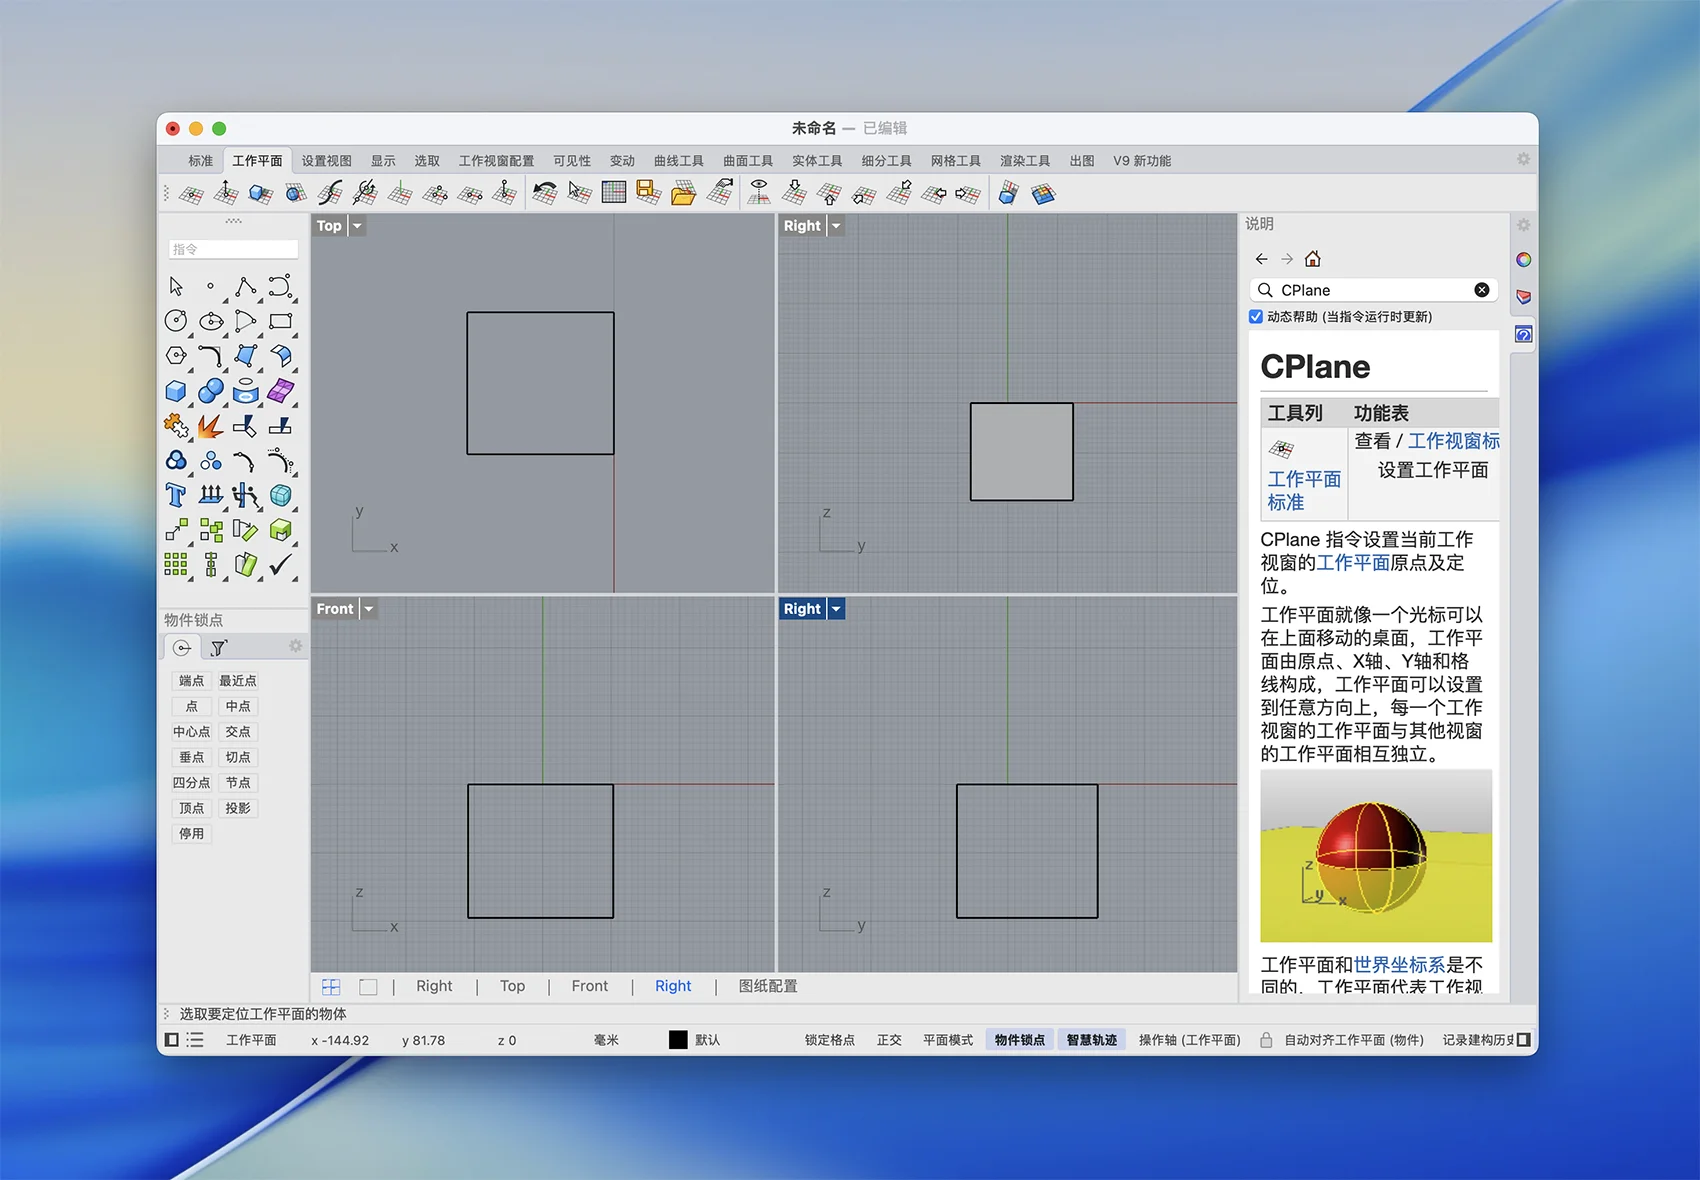The width and height of the screenshot is (1700, 1180).
Task: Open the Top viewport dropdown arrow
Action: click(x=357, y=226)
